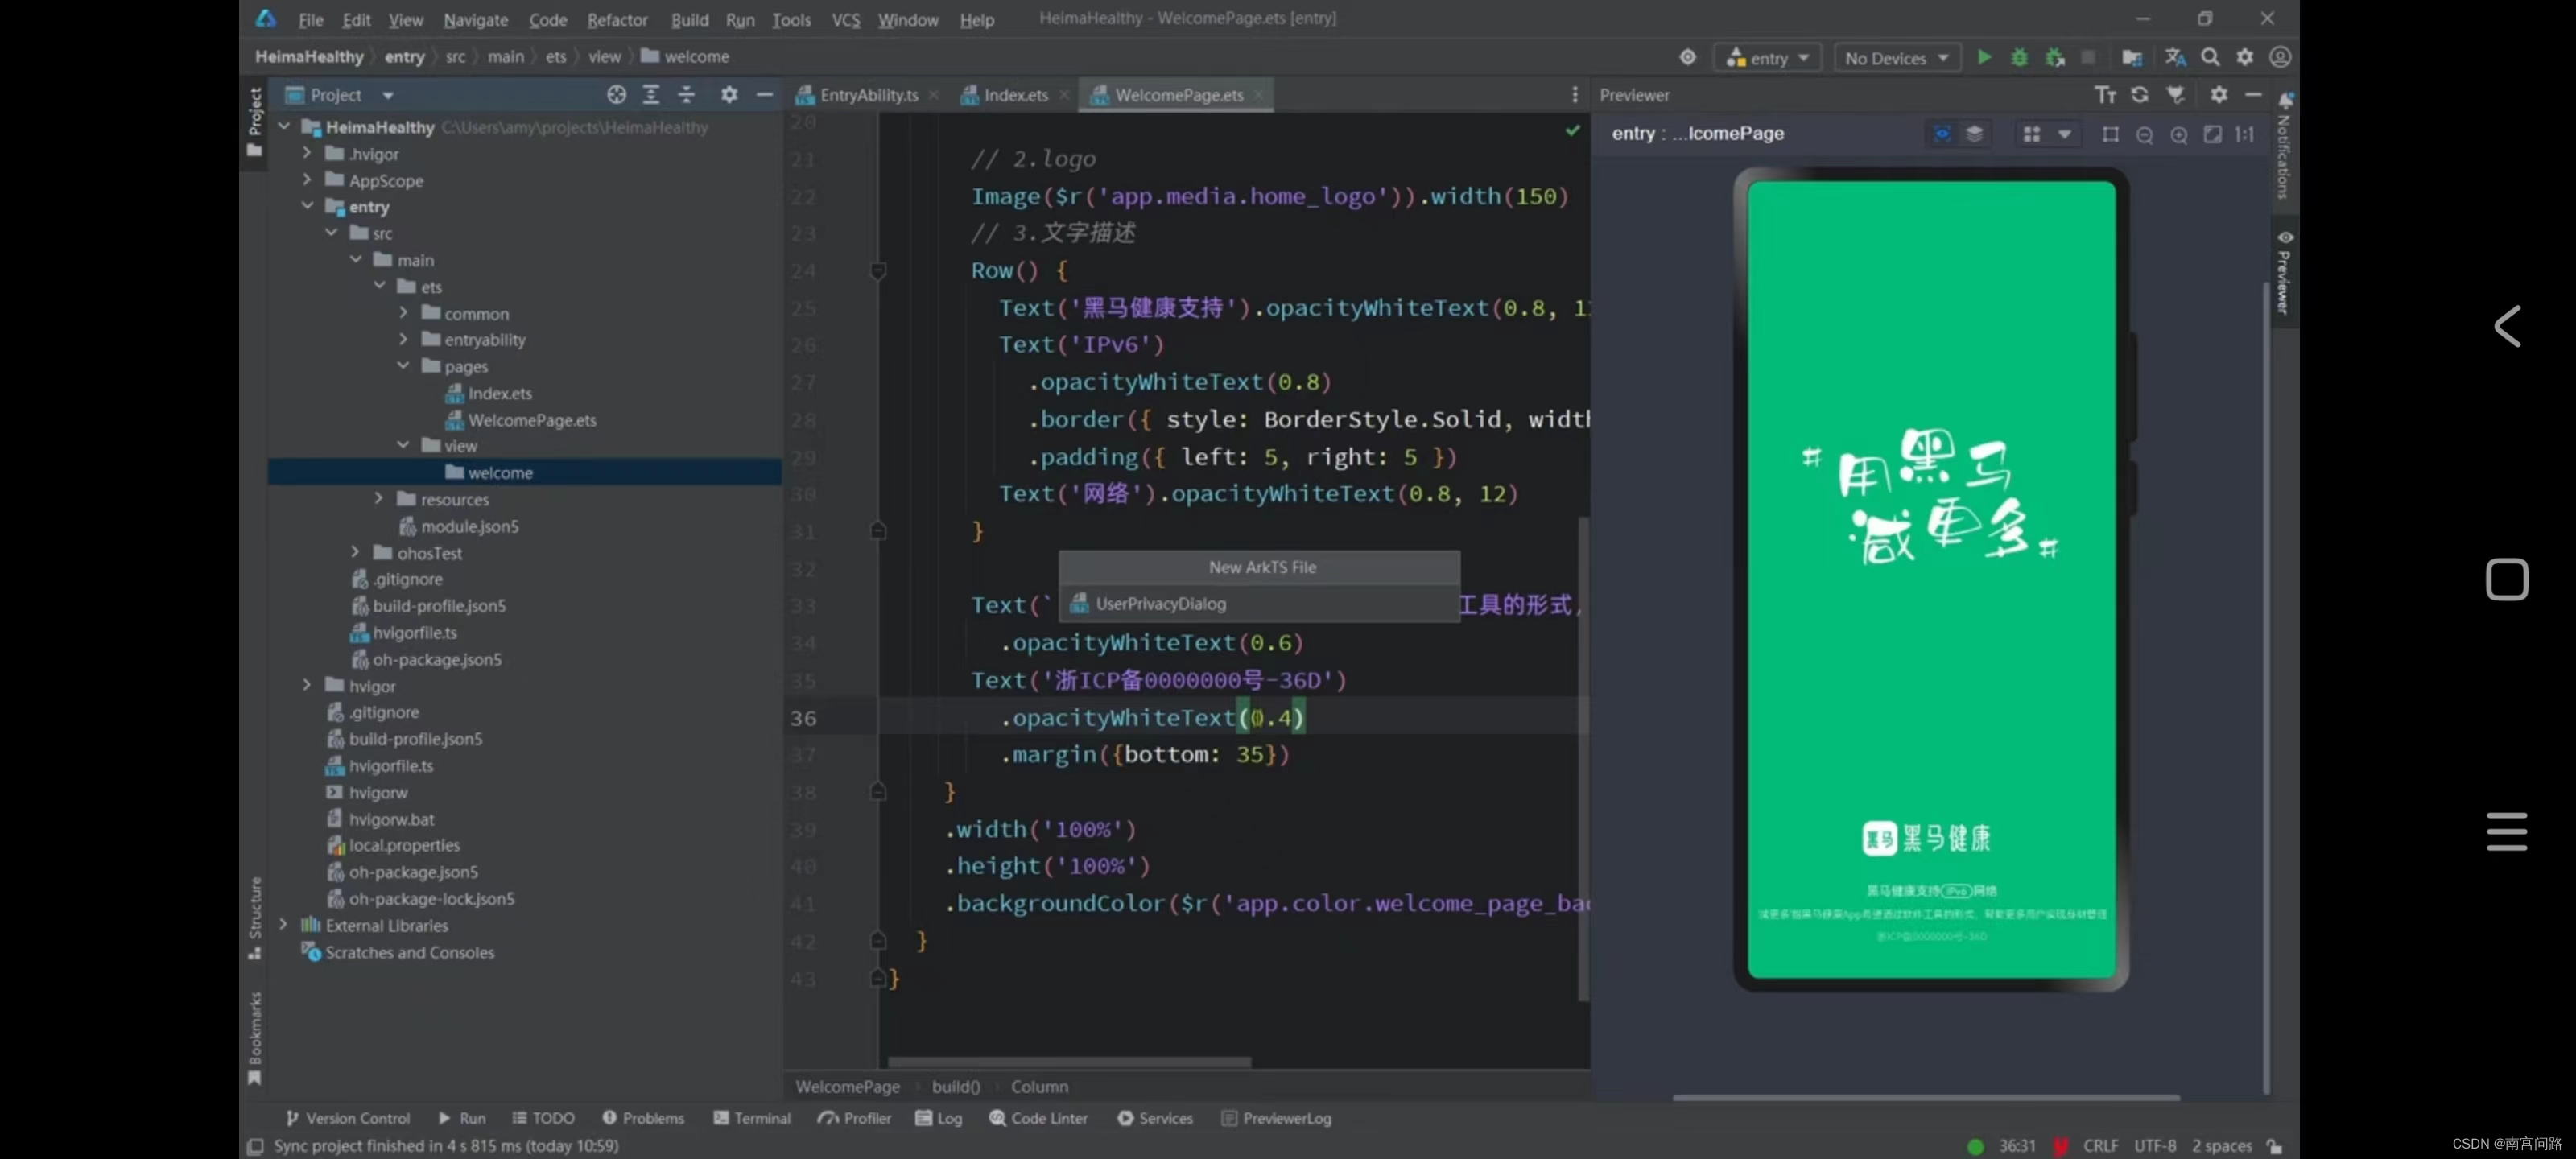Zoom out the preview

click(x=2144, y=135)
